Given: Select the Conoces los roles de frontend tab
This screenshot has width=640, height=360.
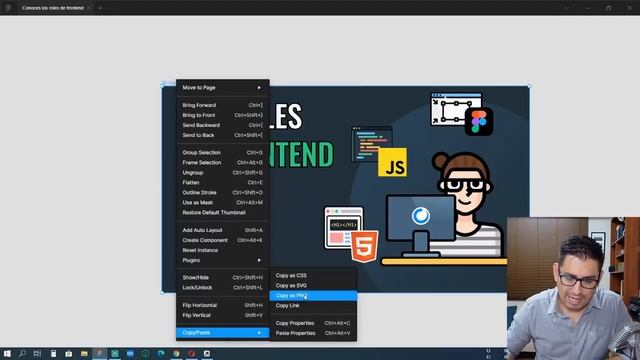Looking at the screenshot, I should click(x=53, y=8).
